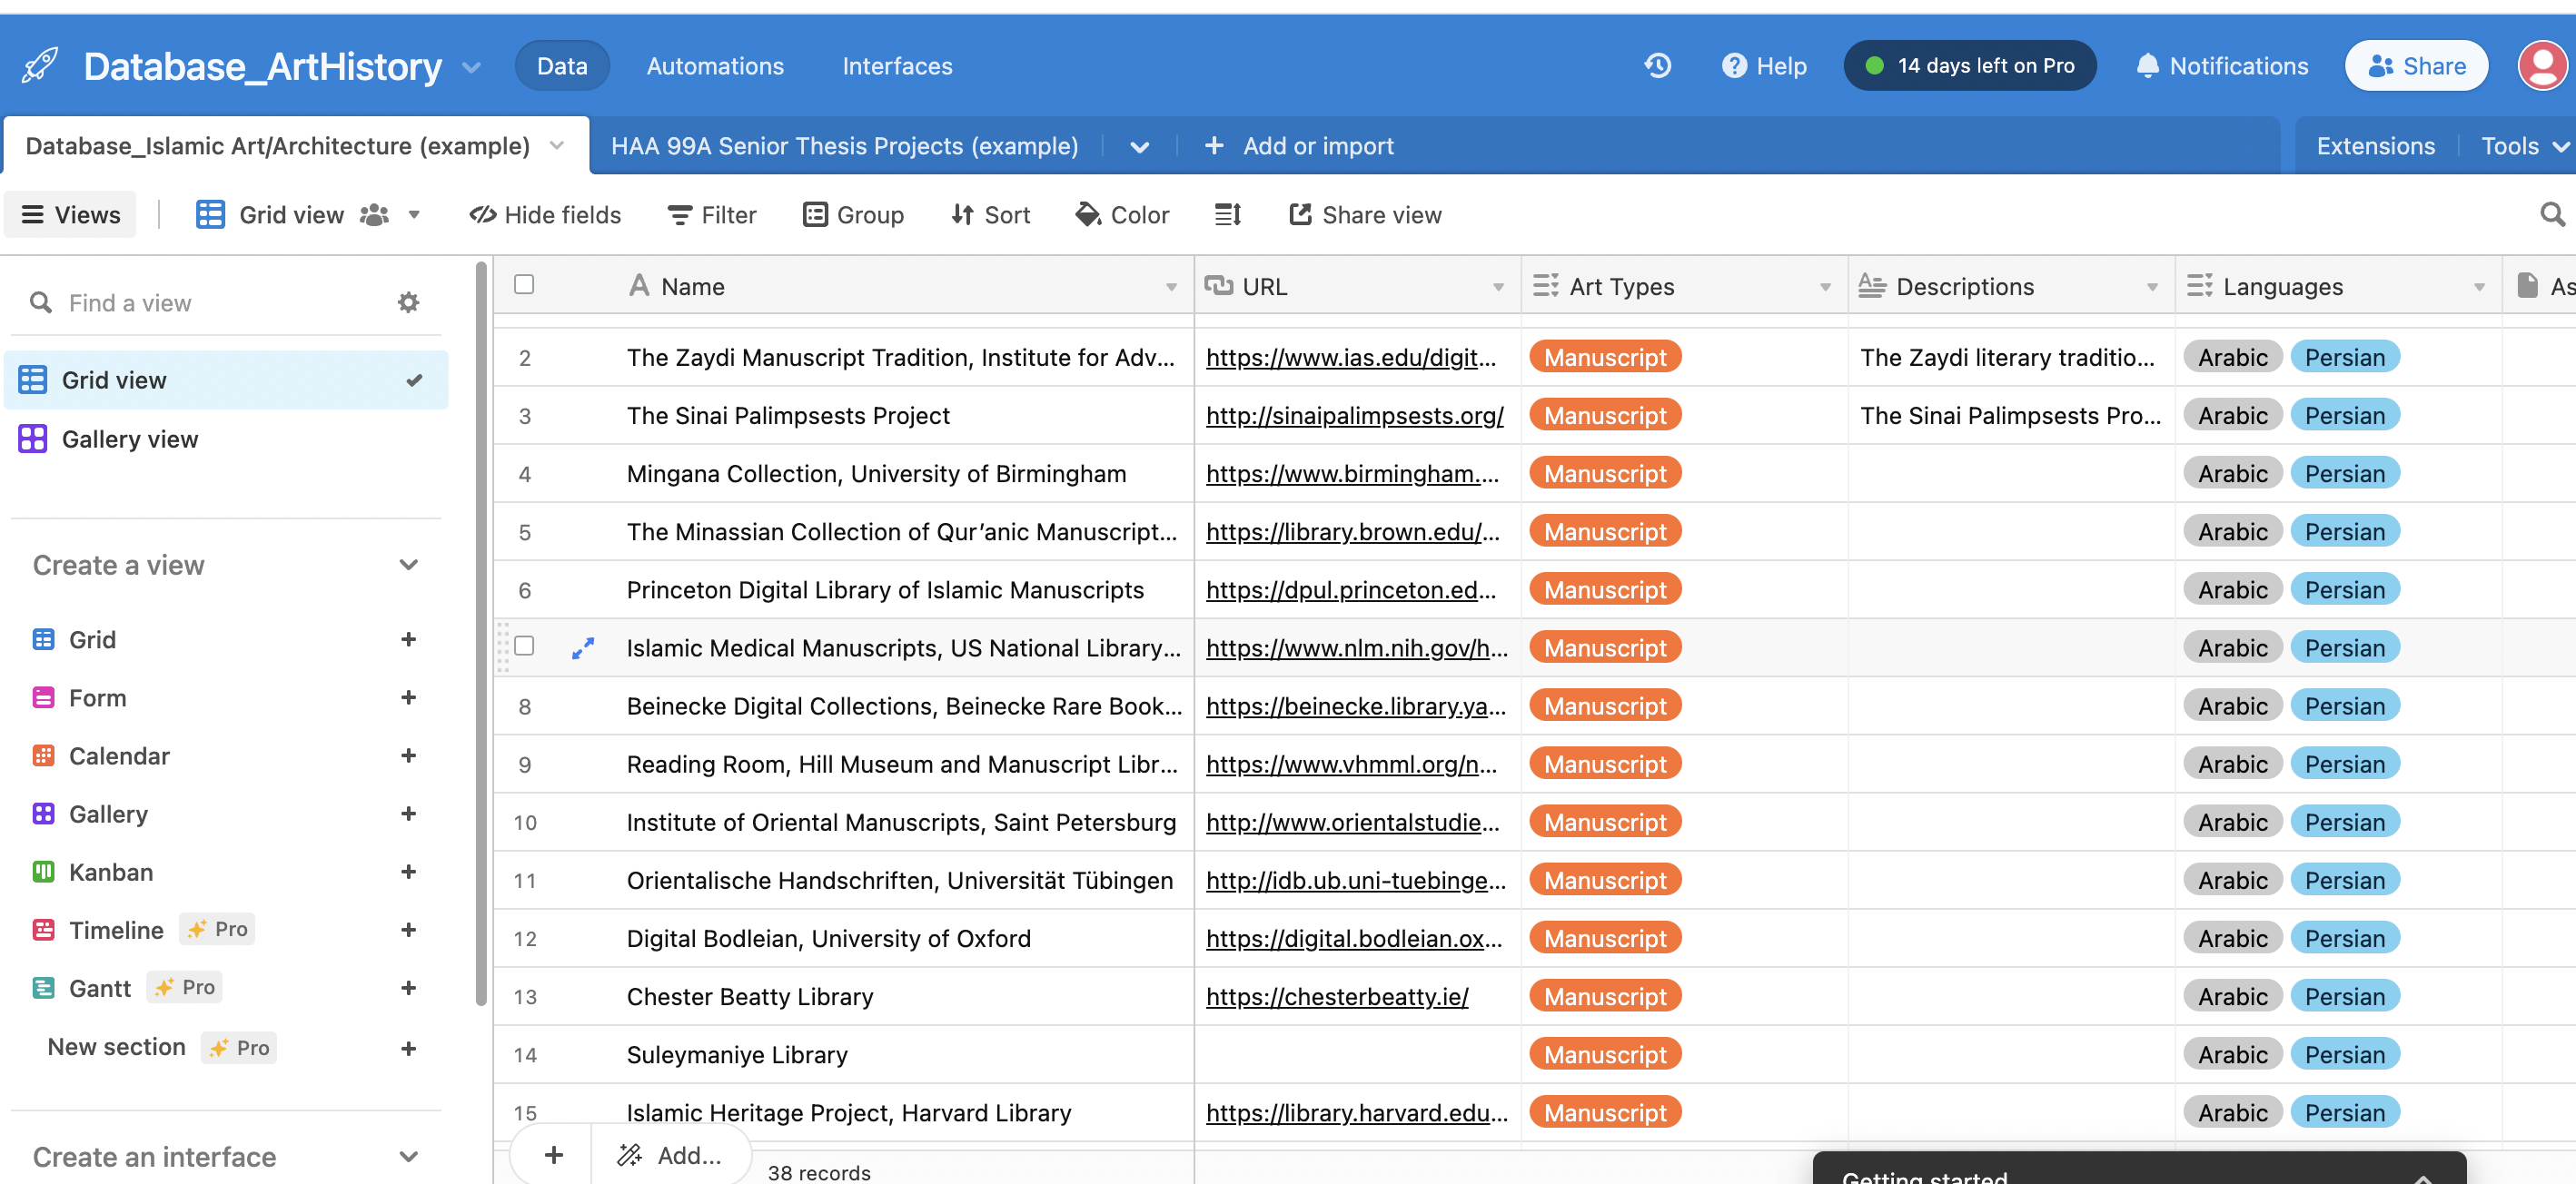Viewport: 2576px width, 1184px height.
Task: Switch to HAA 99A Senior Thesis Projects tab
Action: [844, 146]
